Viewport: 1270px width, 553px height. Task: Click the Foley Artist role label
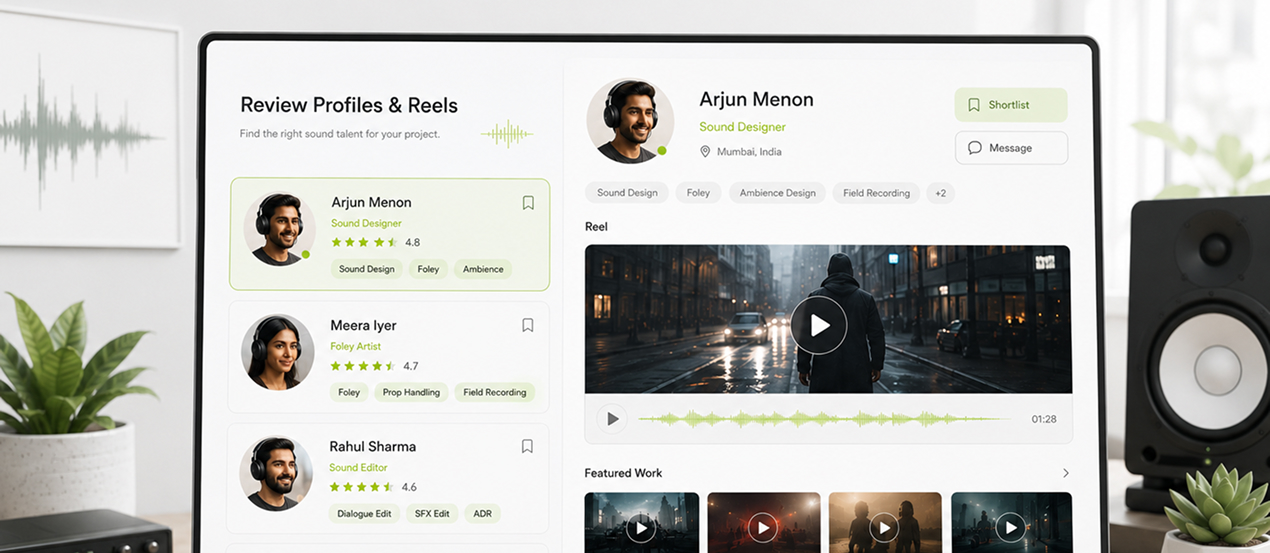point(356,346)
